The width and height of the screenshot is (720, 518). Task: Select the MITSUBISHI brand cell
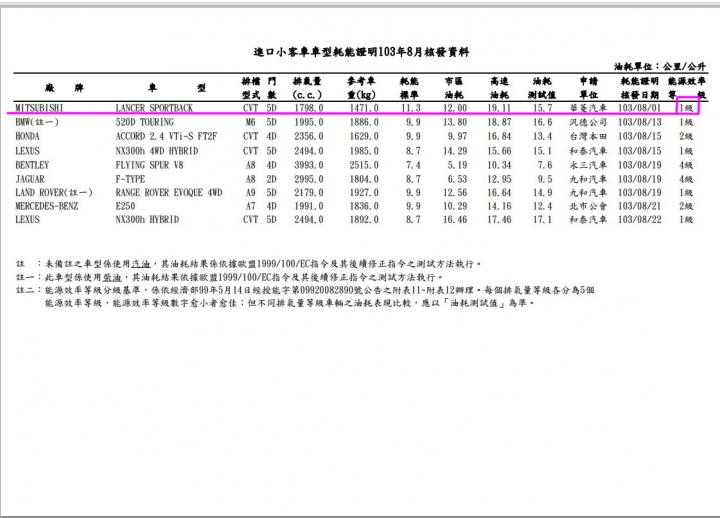39,108
